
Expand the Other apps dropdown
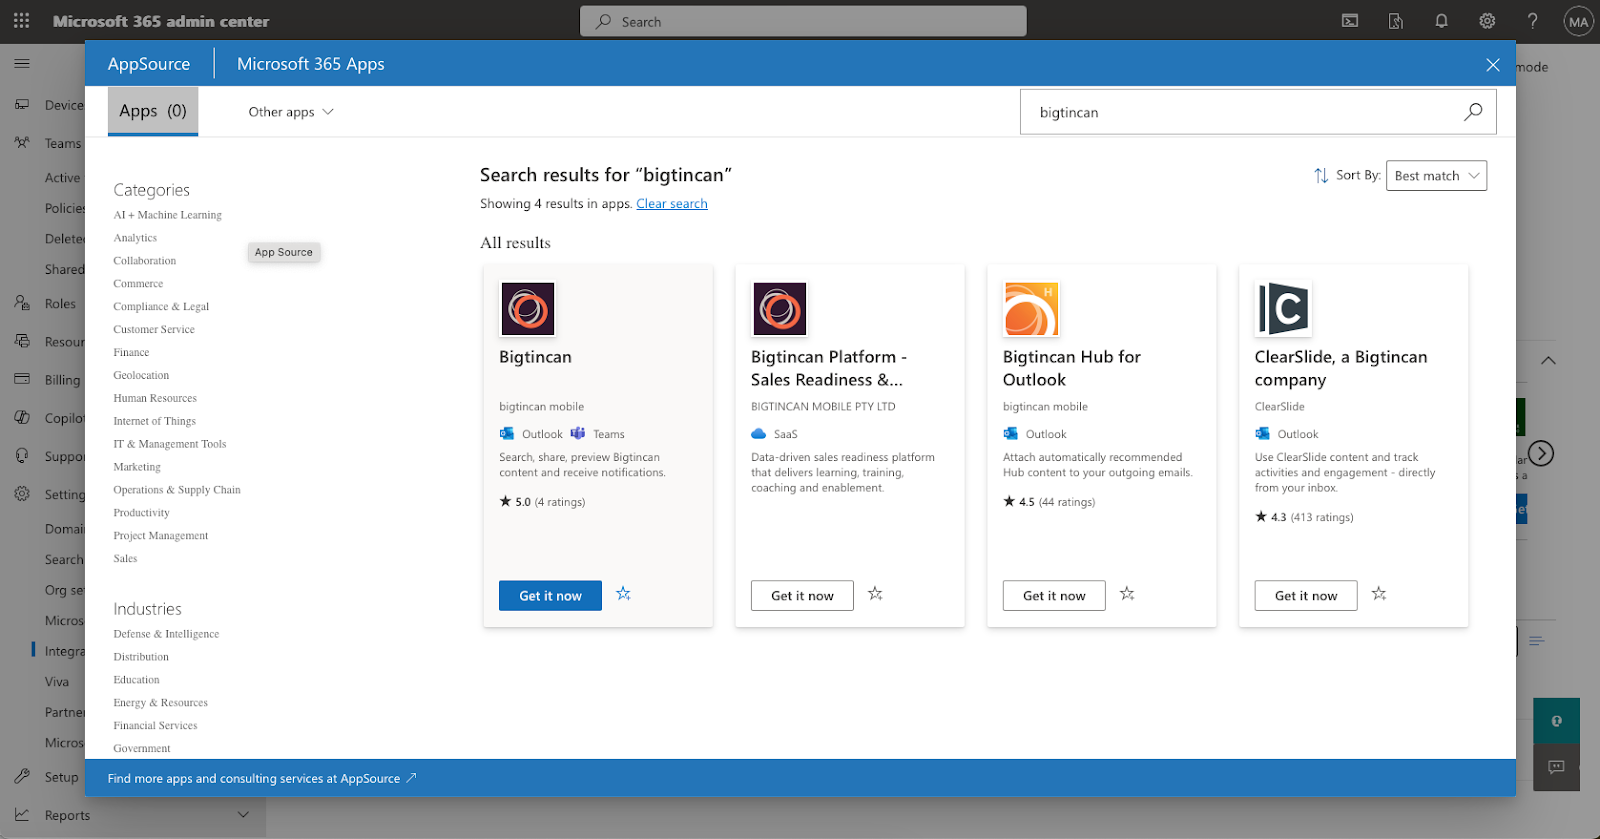pos(290,112)
